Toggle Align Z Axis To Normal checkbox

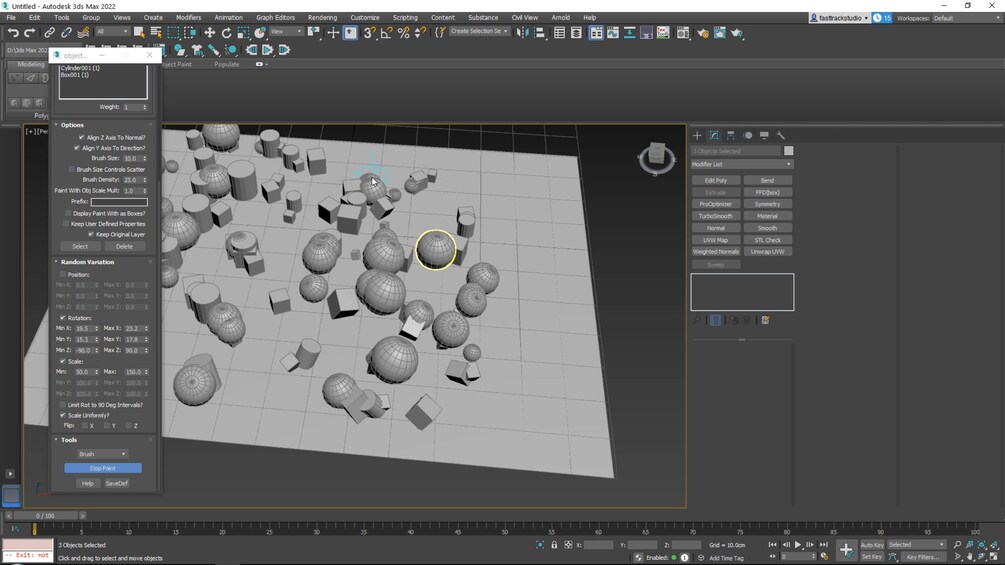[x=81, y=137]
